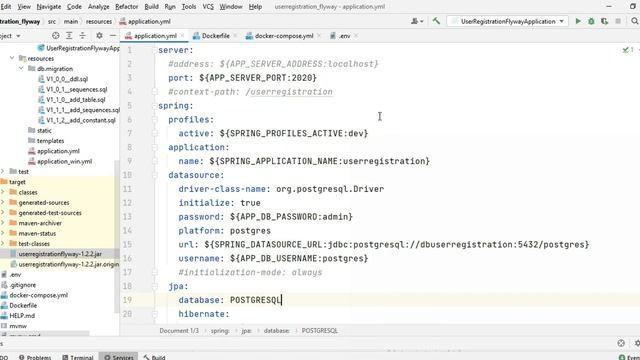640x360 pixels.
Task: Open the Tools menu
Action: point(189,7)
